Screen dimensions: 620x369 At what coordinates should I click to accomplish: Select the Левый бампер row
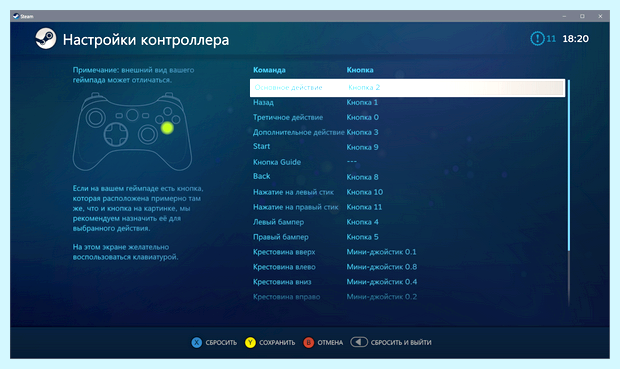click(x=407, y=222)
